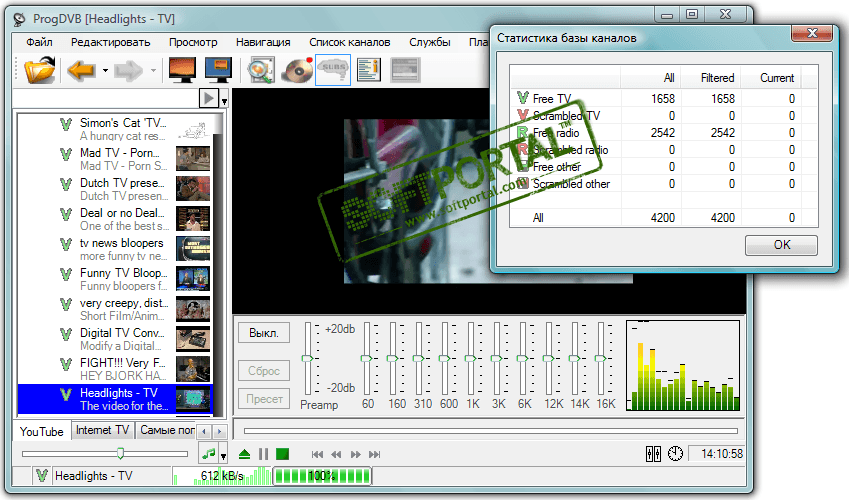Click the 1K equalizer band slider
This screenshot has width=849, height=500.
(x=471, y=359)
